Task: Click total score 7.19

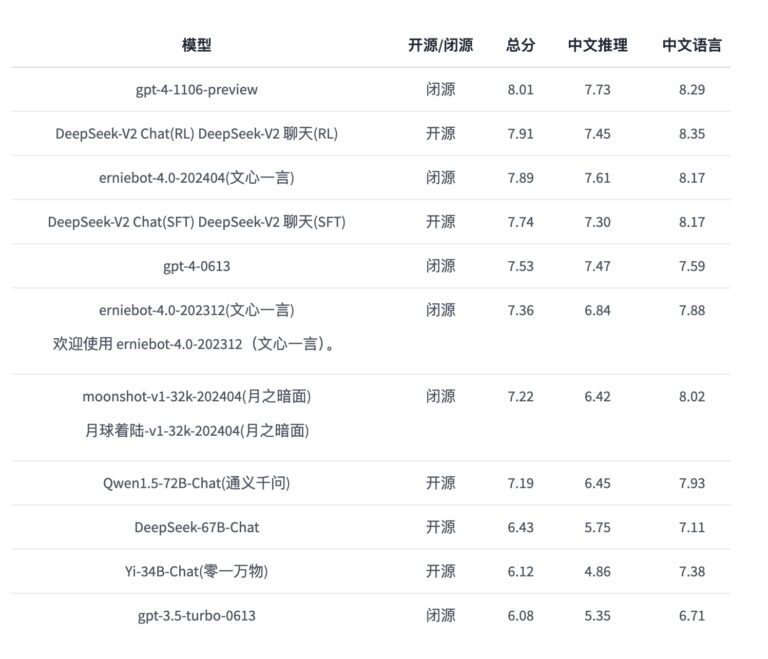Action: coord(520,483)
